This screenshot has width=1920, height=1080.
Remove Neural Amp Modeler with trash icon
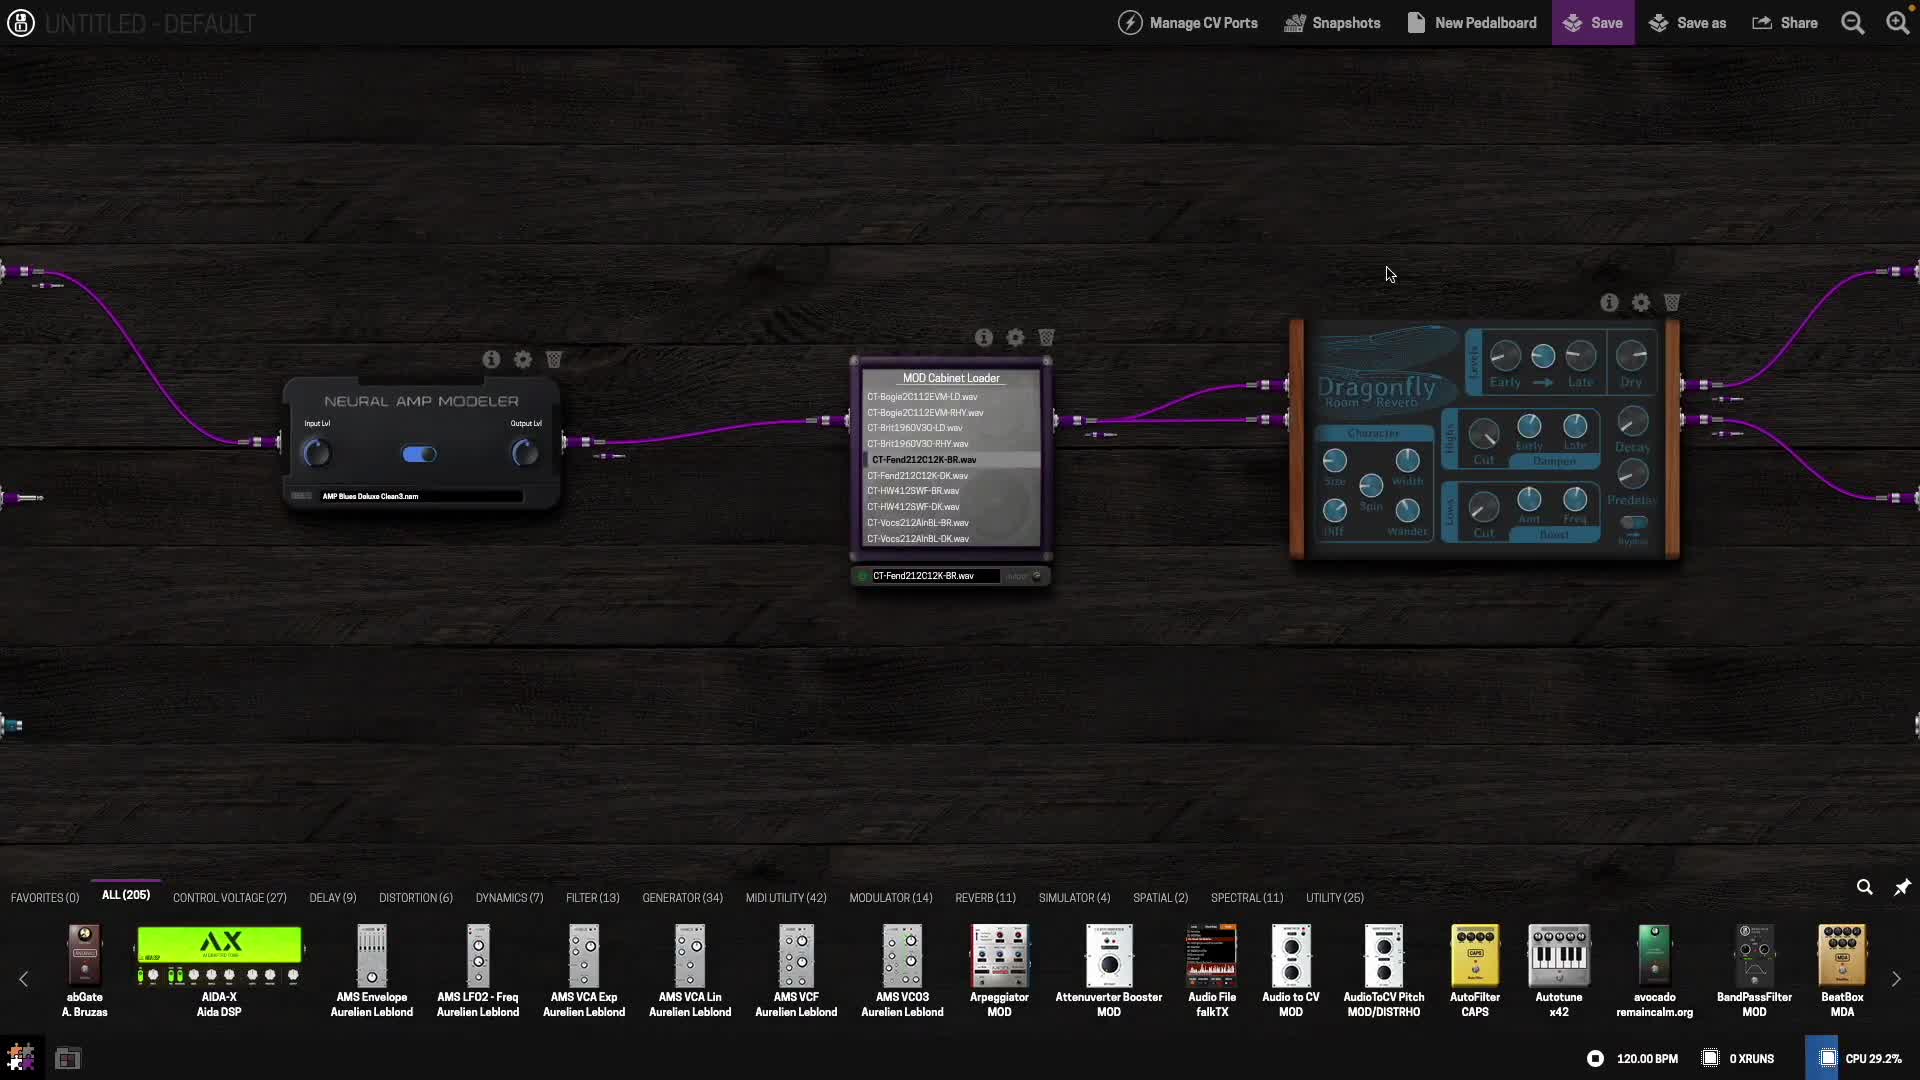[x=554, y=359]
